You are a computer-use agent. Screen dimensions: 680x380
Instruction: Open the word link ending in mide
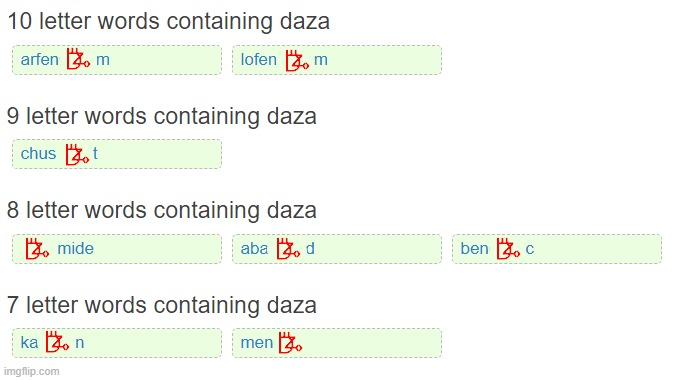[59, 249]
